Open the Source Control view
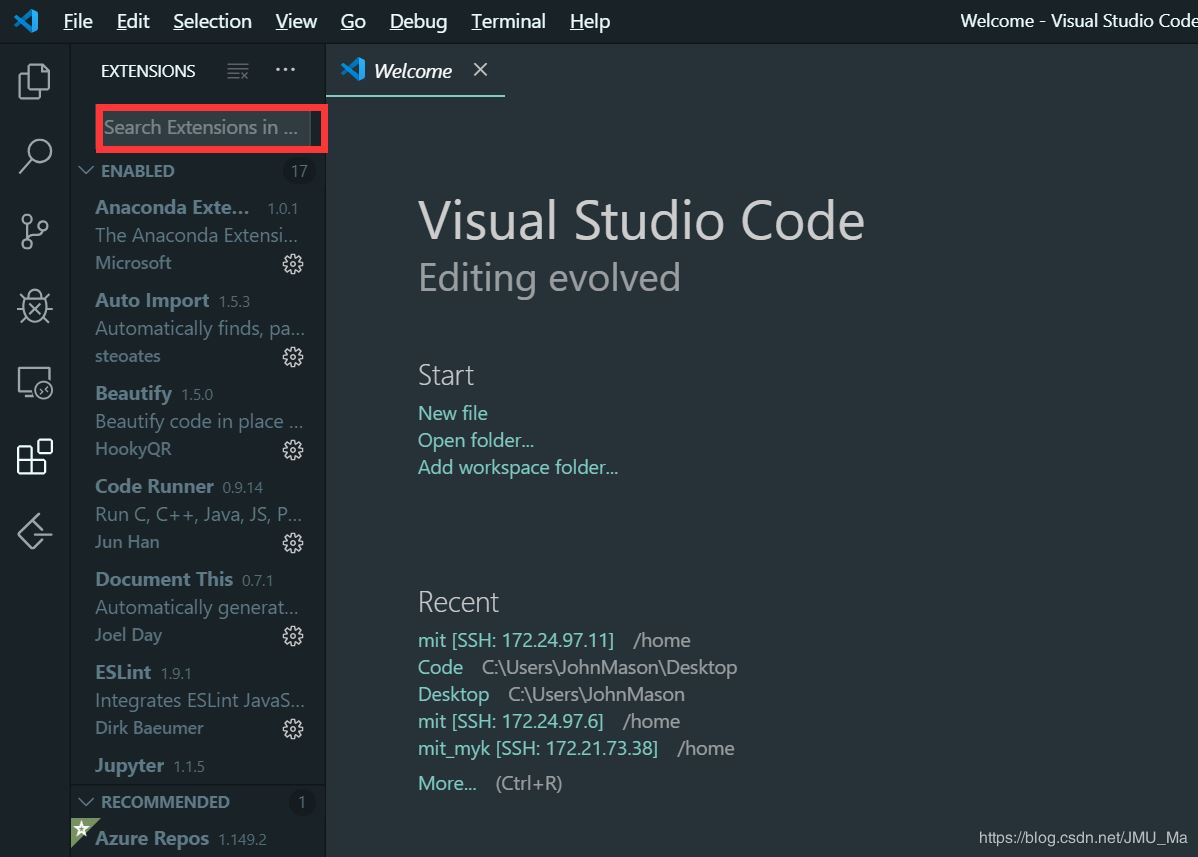Screen dimensions: 1198x857 coord(34,231)
